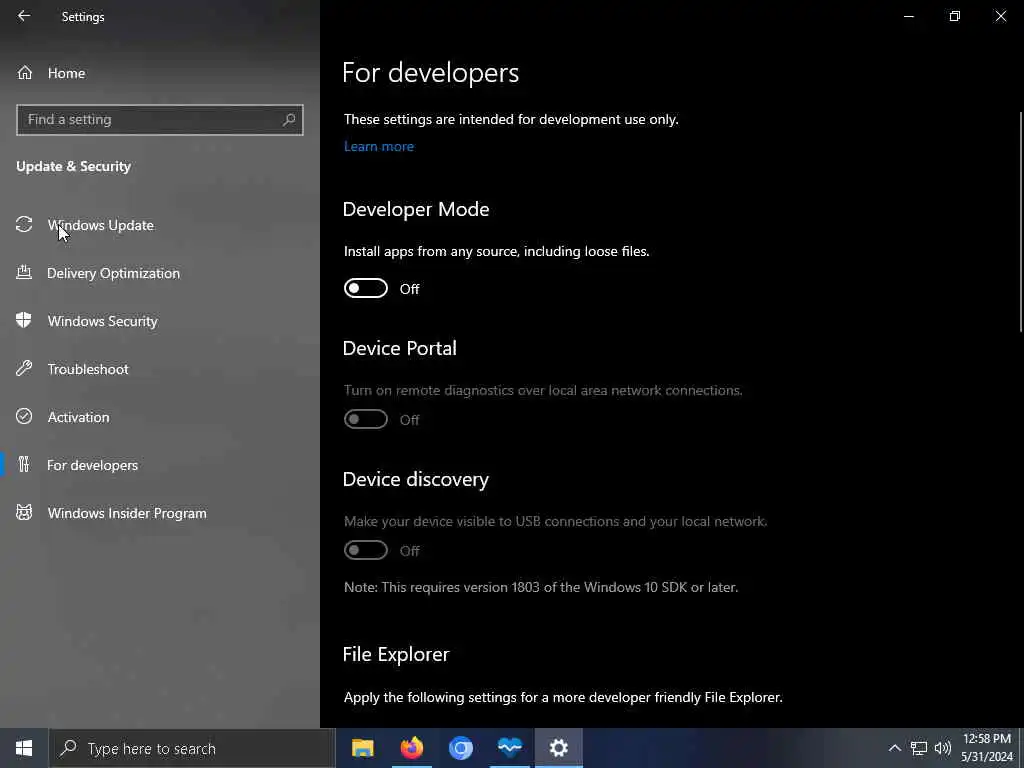Viewport: 1024px width, 768px height.
Task: Toggle the Device Portal switch
Action: click(366, 419)
